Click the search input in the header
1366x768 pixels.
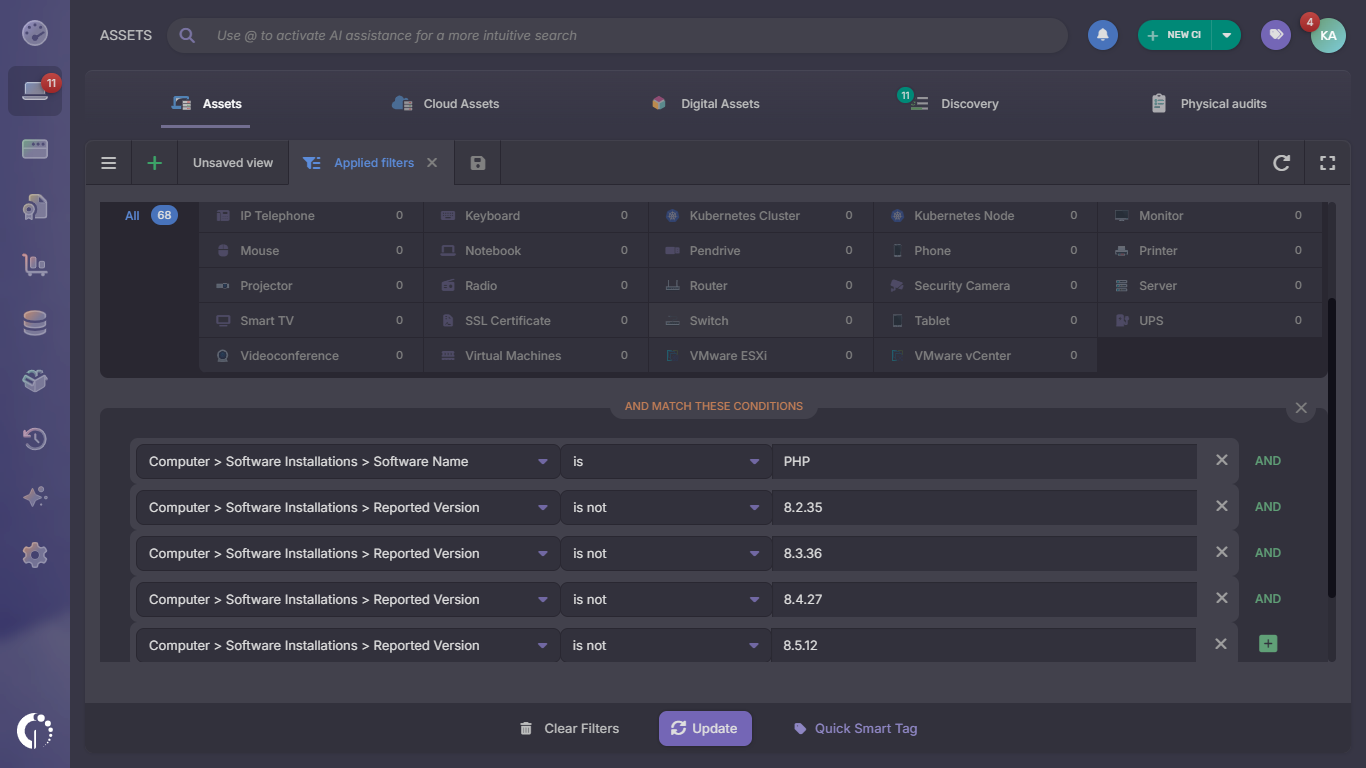[x=617, y=35]
